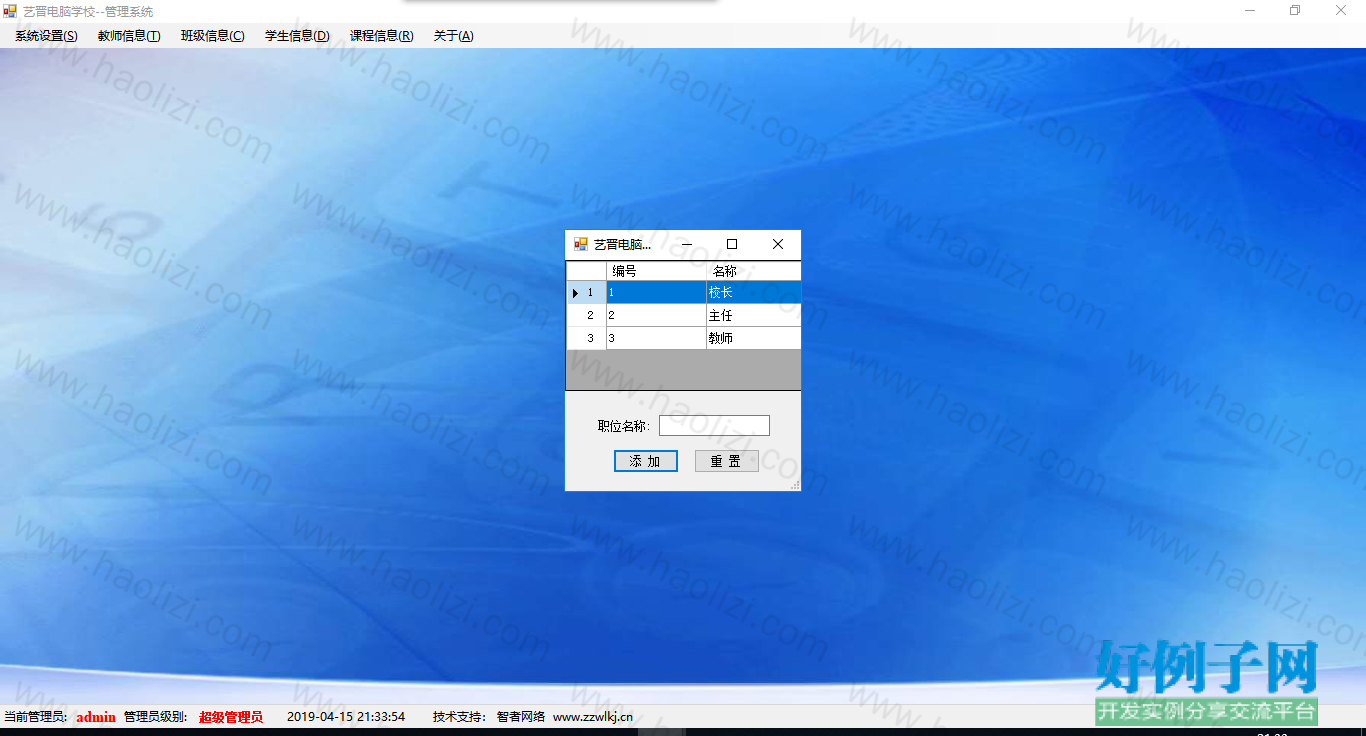Open the 关于(A) menu
This screenshot has width=1366, height=736.
[x=454, y=36]
